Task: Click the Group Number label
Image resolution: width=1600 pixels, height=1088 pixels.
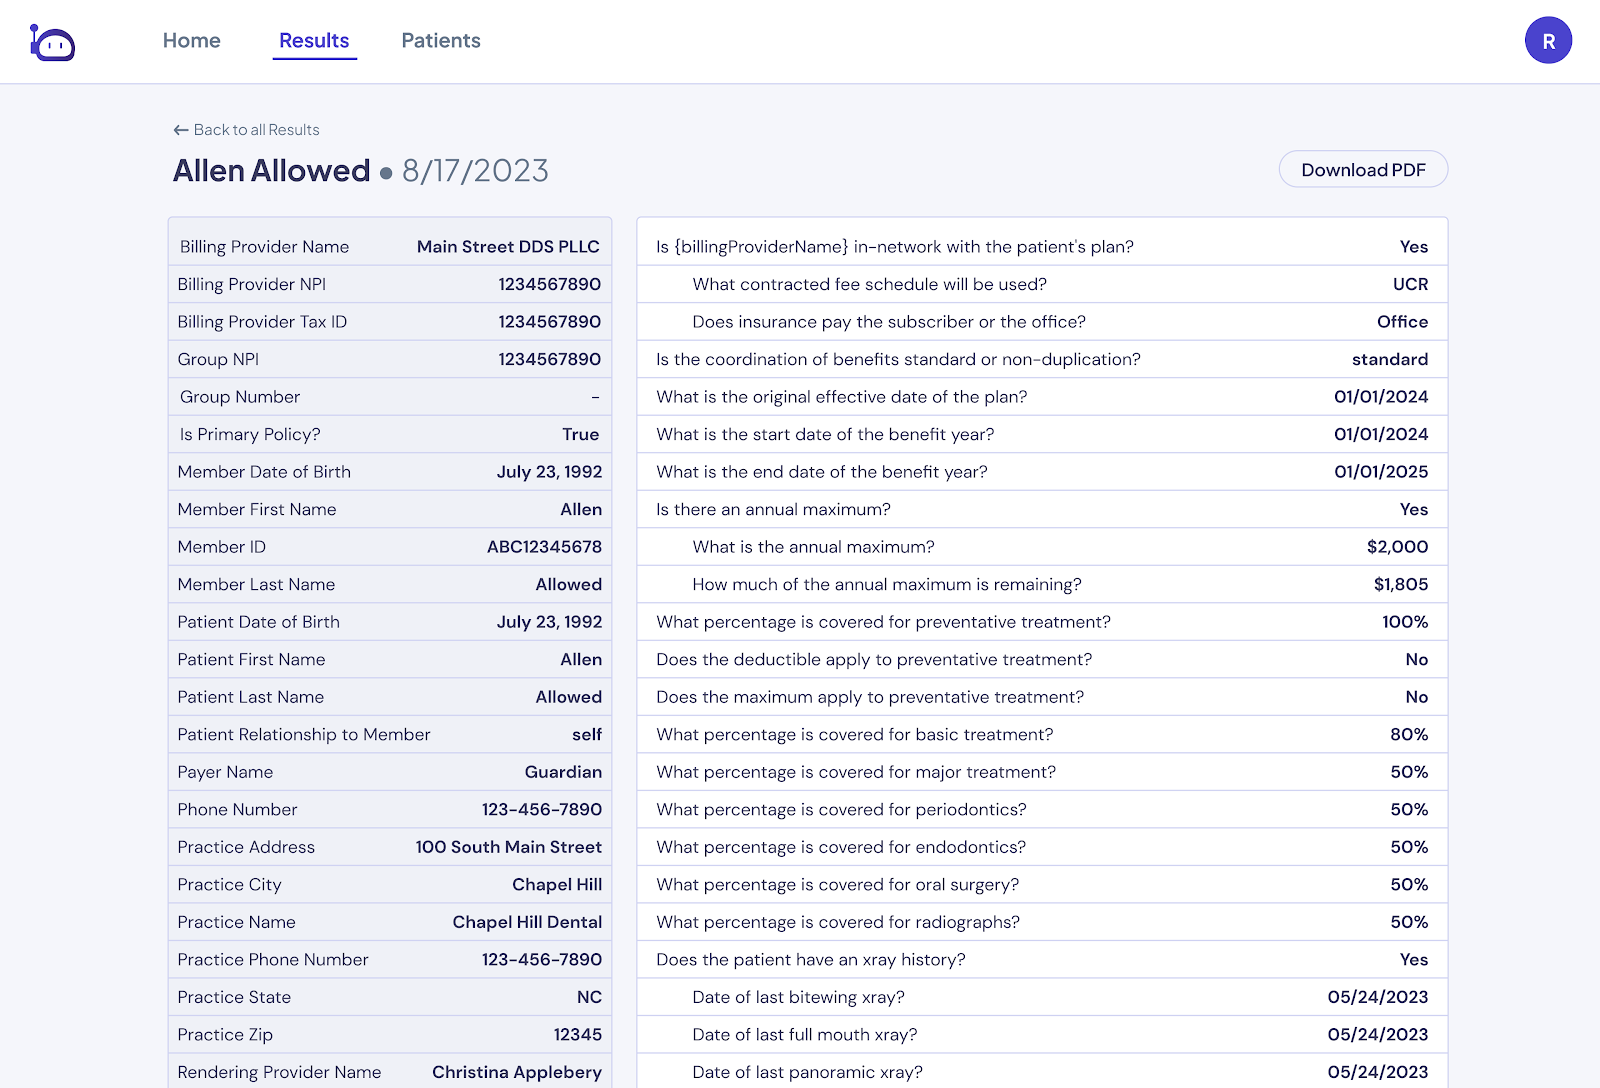Action: click(240, 397)
